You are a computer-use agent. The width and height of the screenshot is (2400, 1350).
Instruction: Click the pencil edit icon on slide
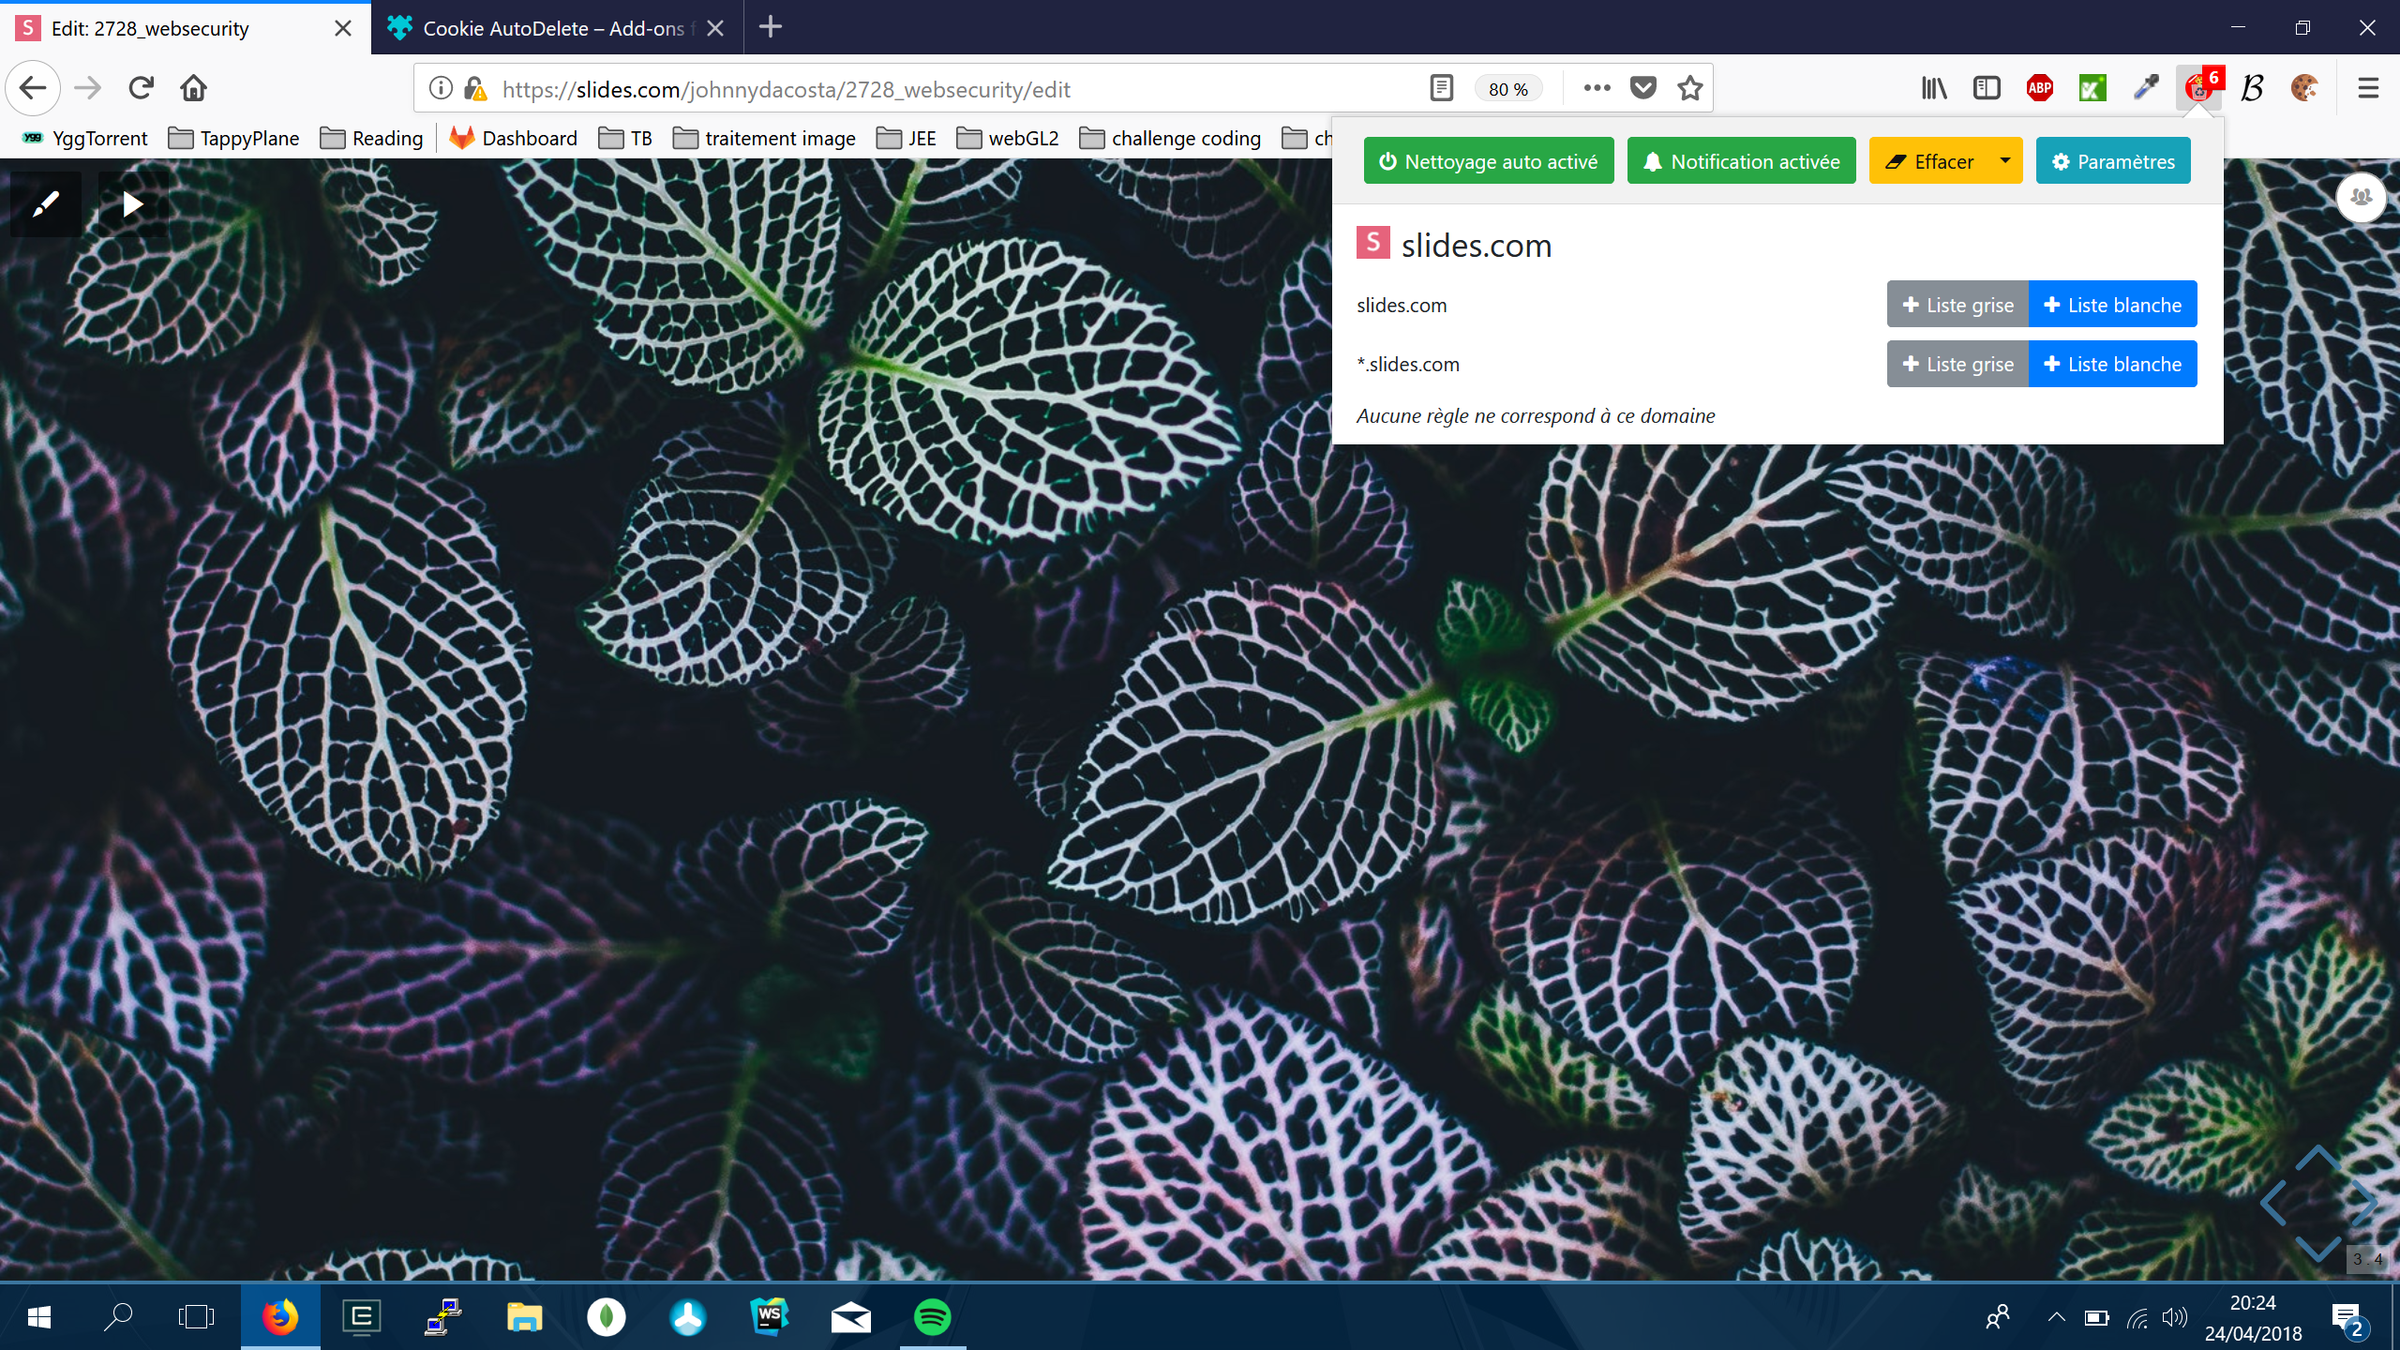[x=45, y=204]
